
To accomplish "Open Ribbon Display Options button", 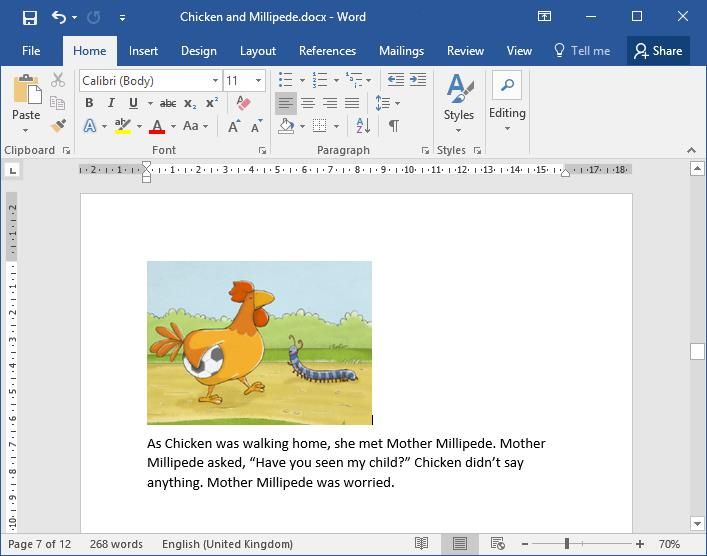I will coord(544,17).
